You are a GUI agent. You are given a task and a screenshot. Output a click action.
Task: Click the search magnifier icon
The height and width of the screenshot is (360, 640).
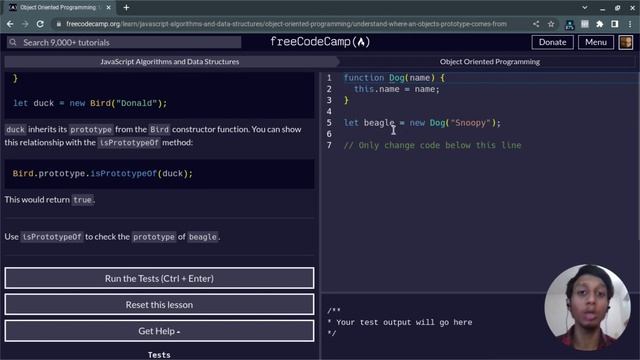[13, 42]
